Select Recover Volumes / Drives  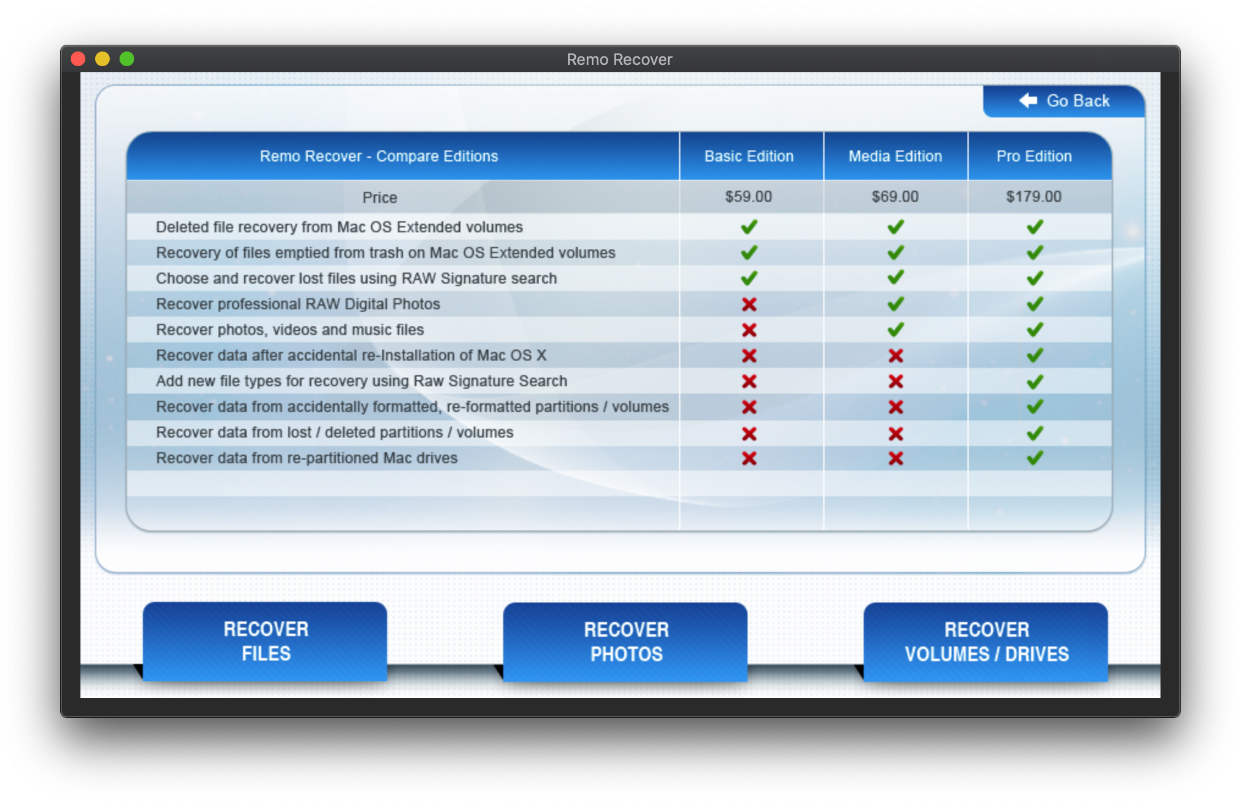tap(986, 642)
